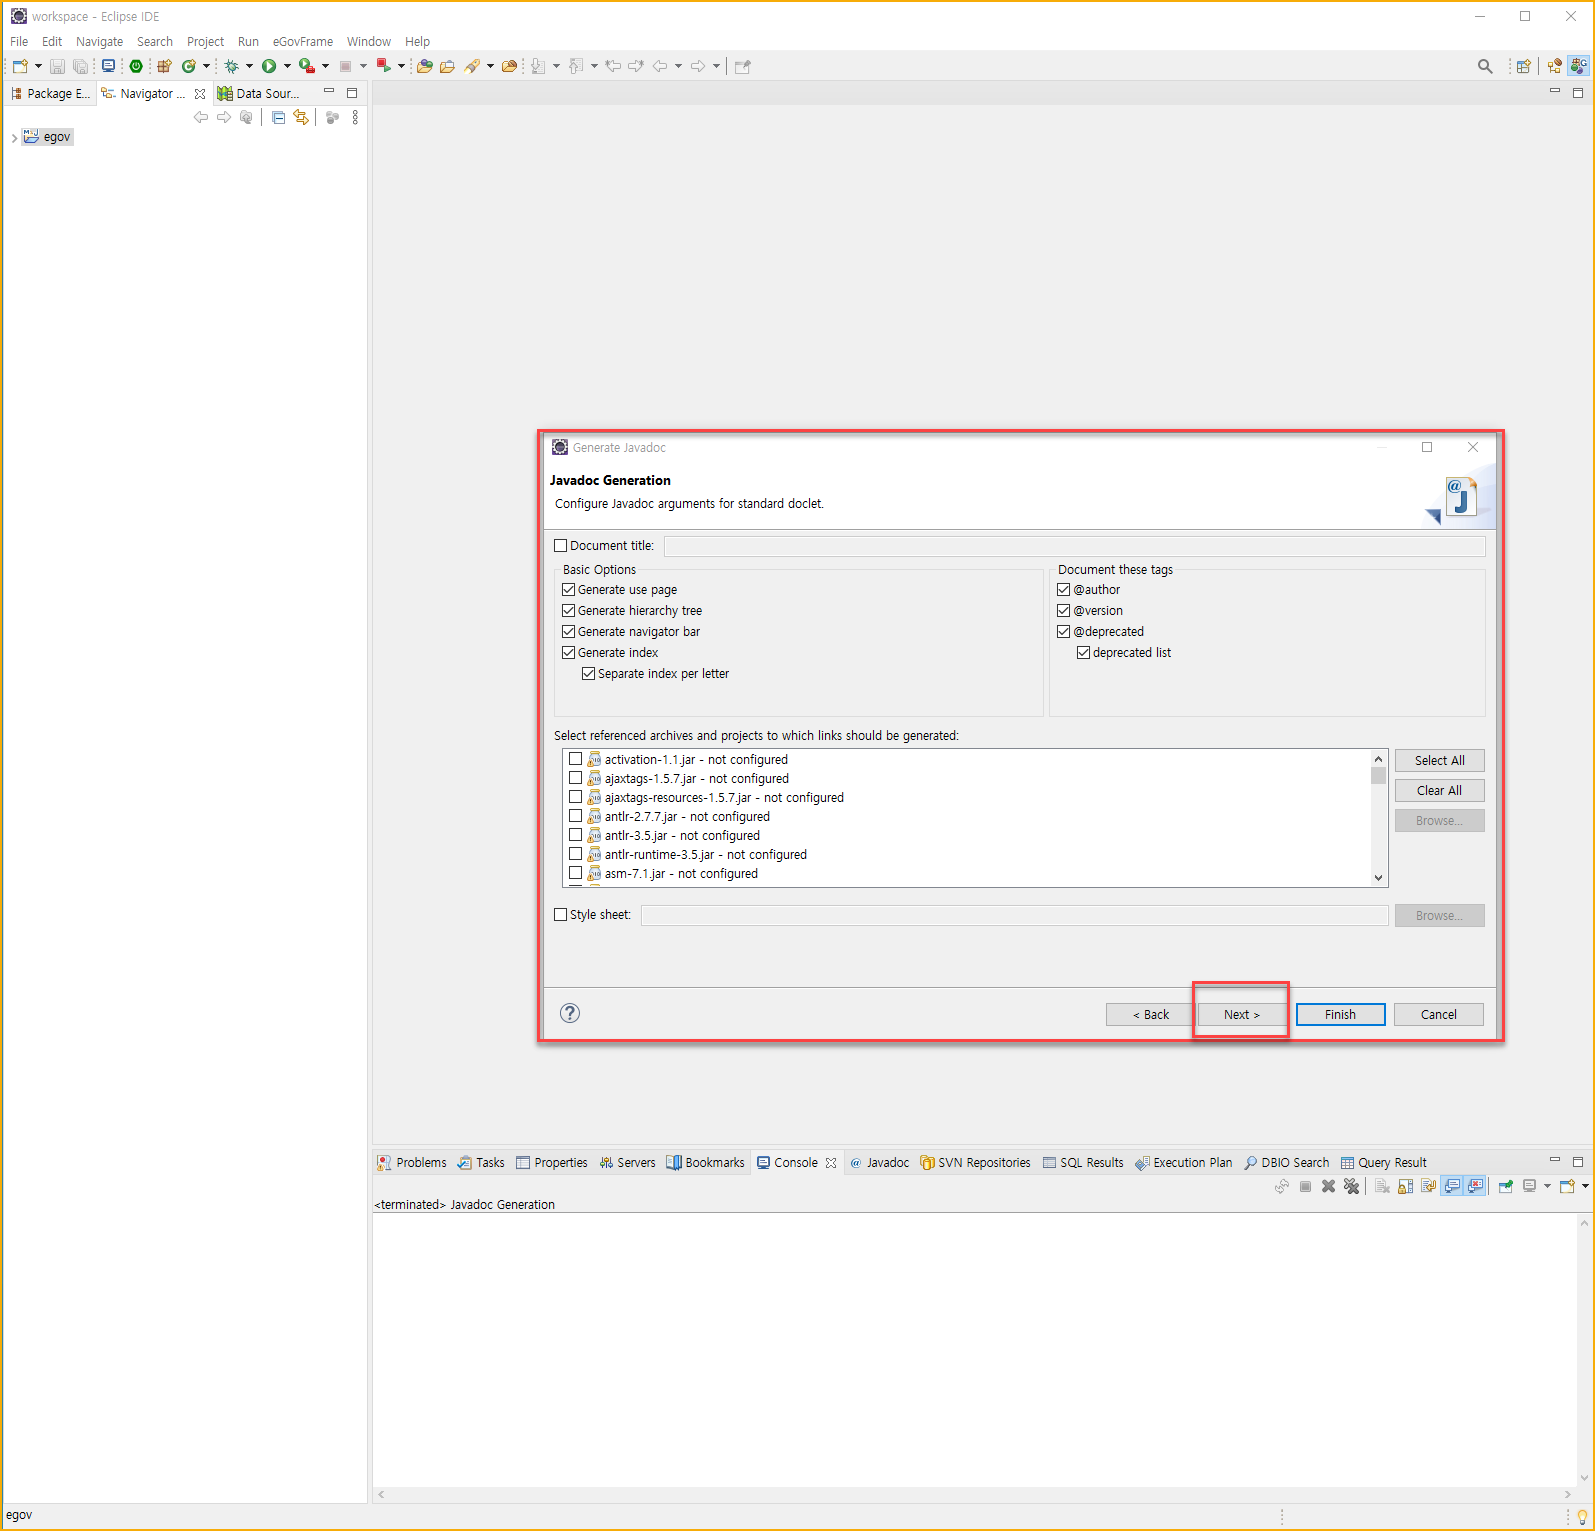Click the Run Last Tool coverage icon
The width and height of the screenshot is (1595, 1531).
click(x=307, y=66)
